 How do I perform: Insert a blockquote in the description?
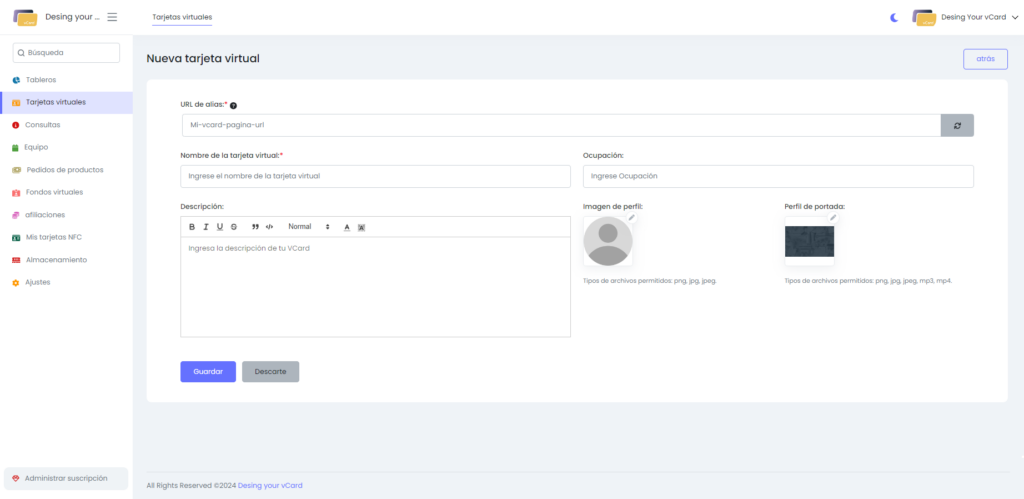256,227
